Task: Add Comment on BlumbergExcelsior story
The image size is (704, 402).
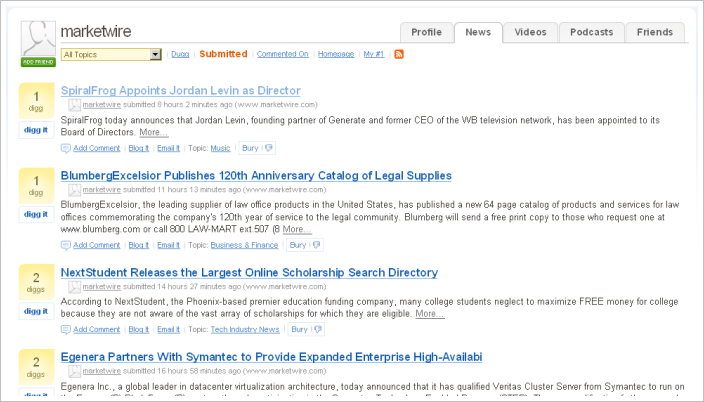Action: pyautogui.click(x=97, y=245)
